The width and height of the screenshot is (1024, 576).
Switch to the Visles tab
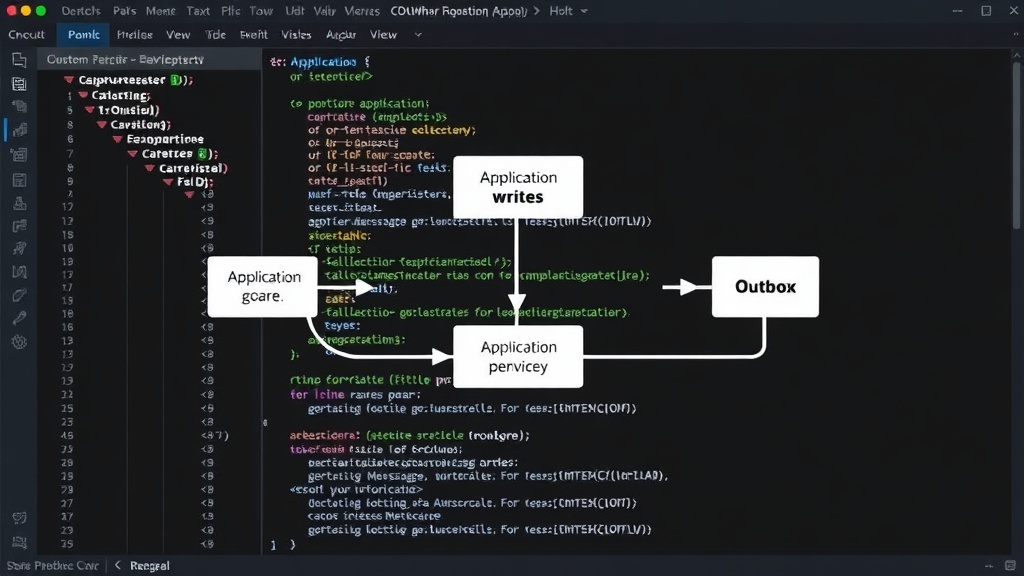(x=296, y=35)
